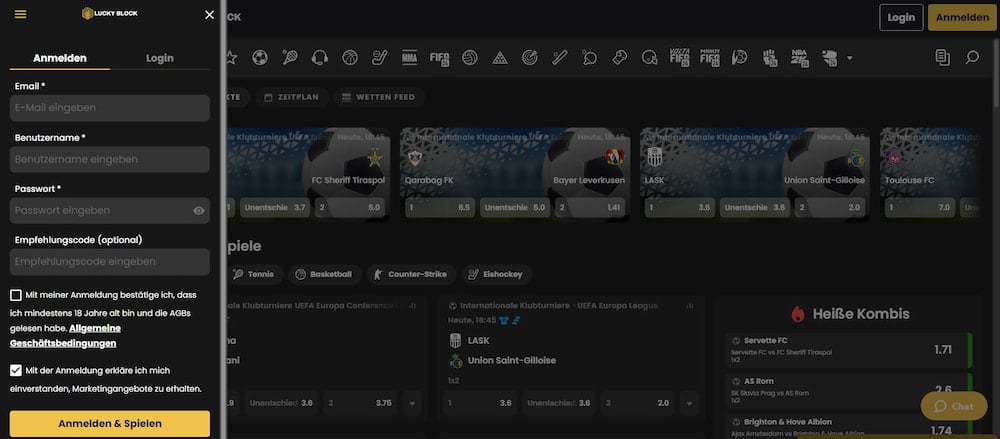This screenshot has height=439, width=1000.
Task: Focus the E-Mail eingeben field
Action: 110,108
